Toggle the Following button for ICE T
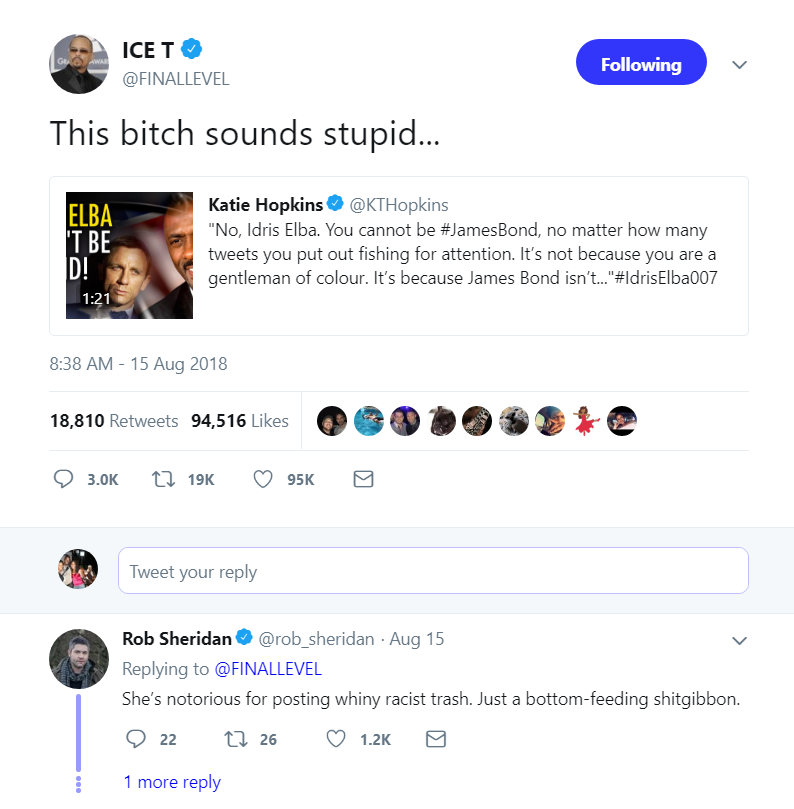The width and height of the screenshot is (794, 809). point(641,62)
